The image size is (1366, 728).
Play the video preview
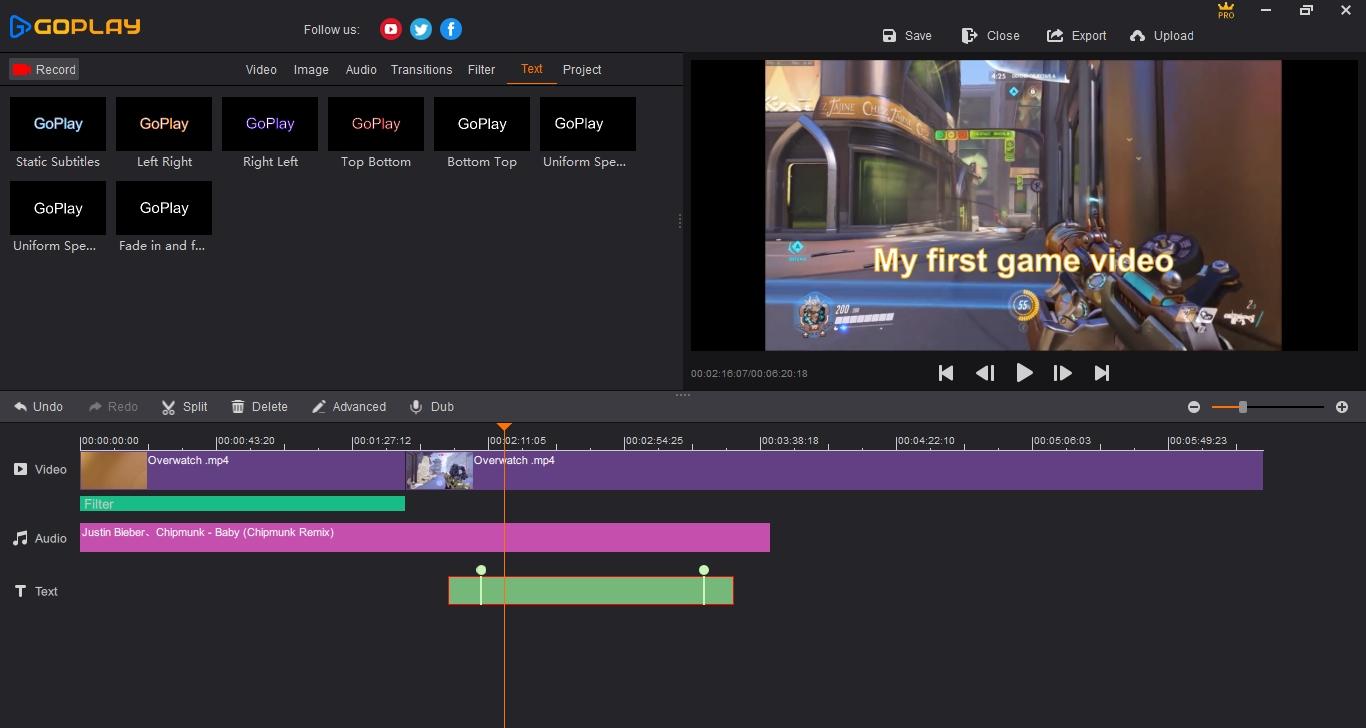click(1024, 373)
